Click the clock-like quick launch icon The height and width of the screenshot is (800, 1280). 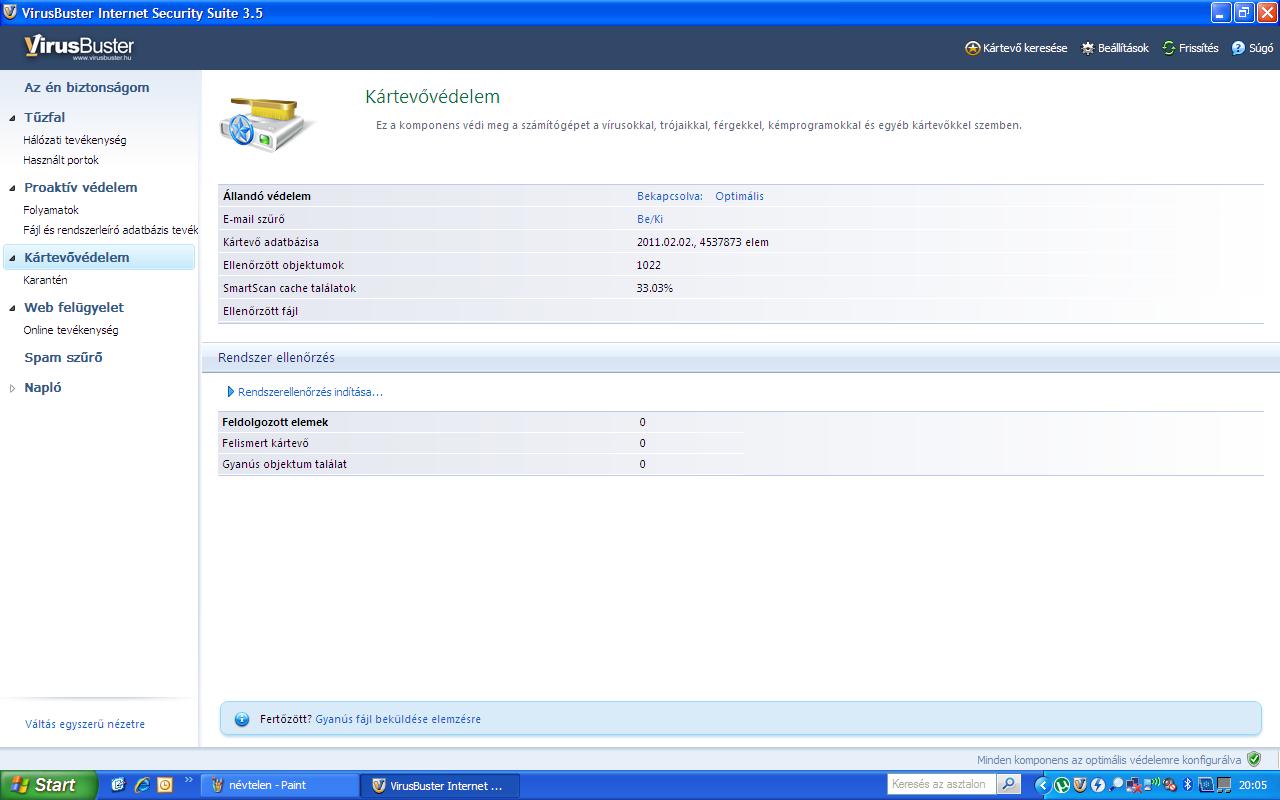point(165,785)
